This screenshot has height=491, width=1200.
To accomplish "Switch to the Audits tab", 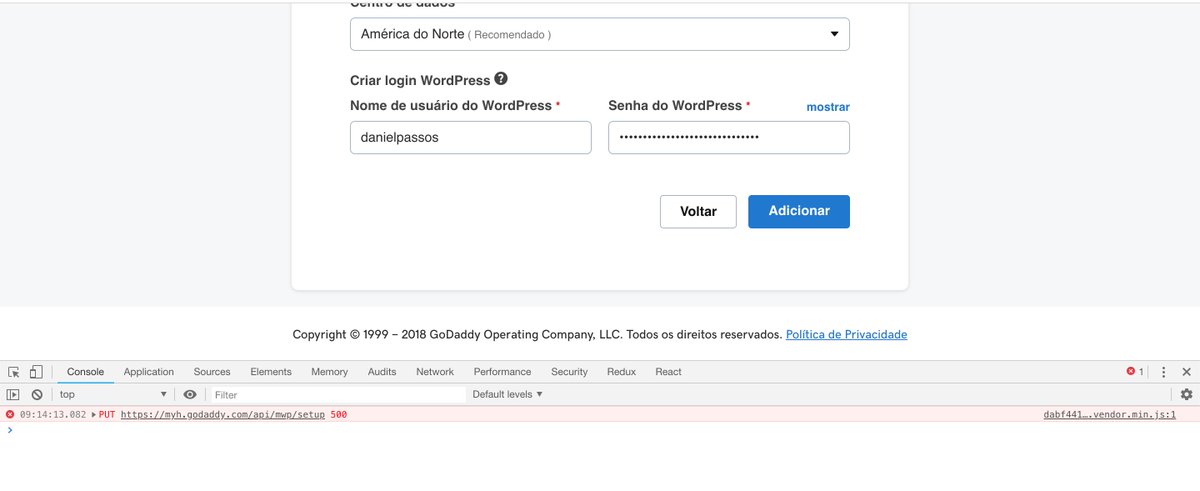I will coord(382,372).
